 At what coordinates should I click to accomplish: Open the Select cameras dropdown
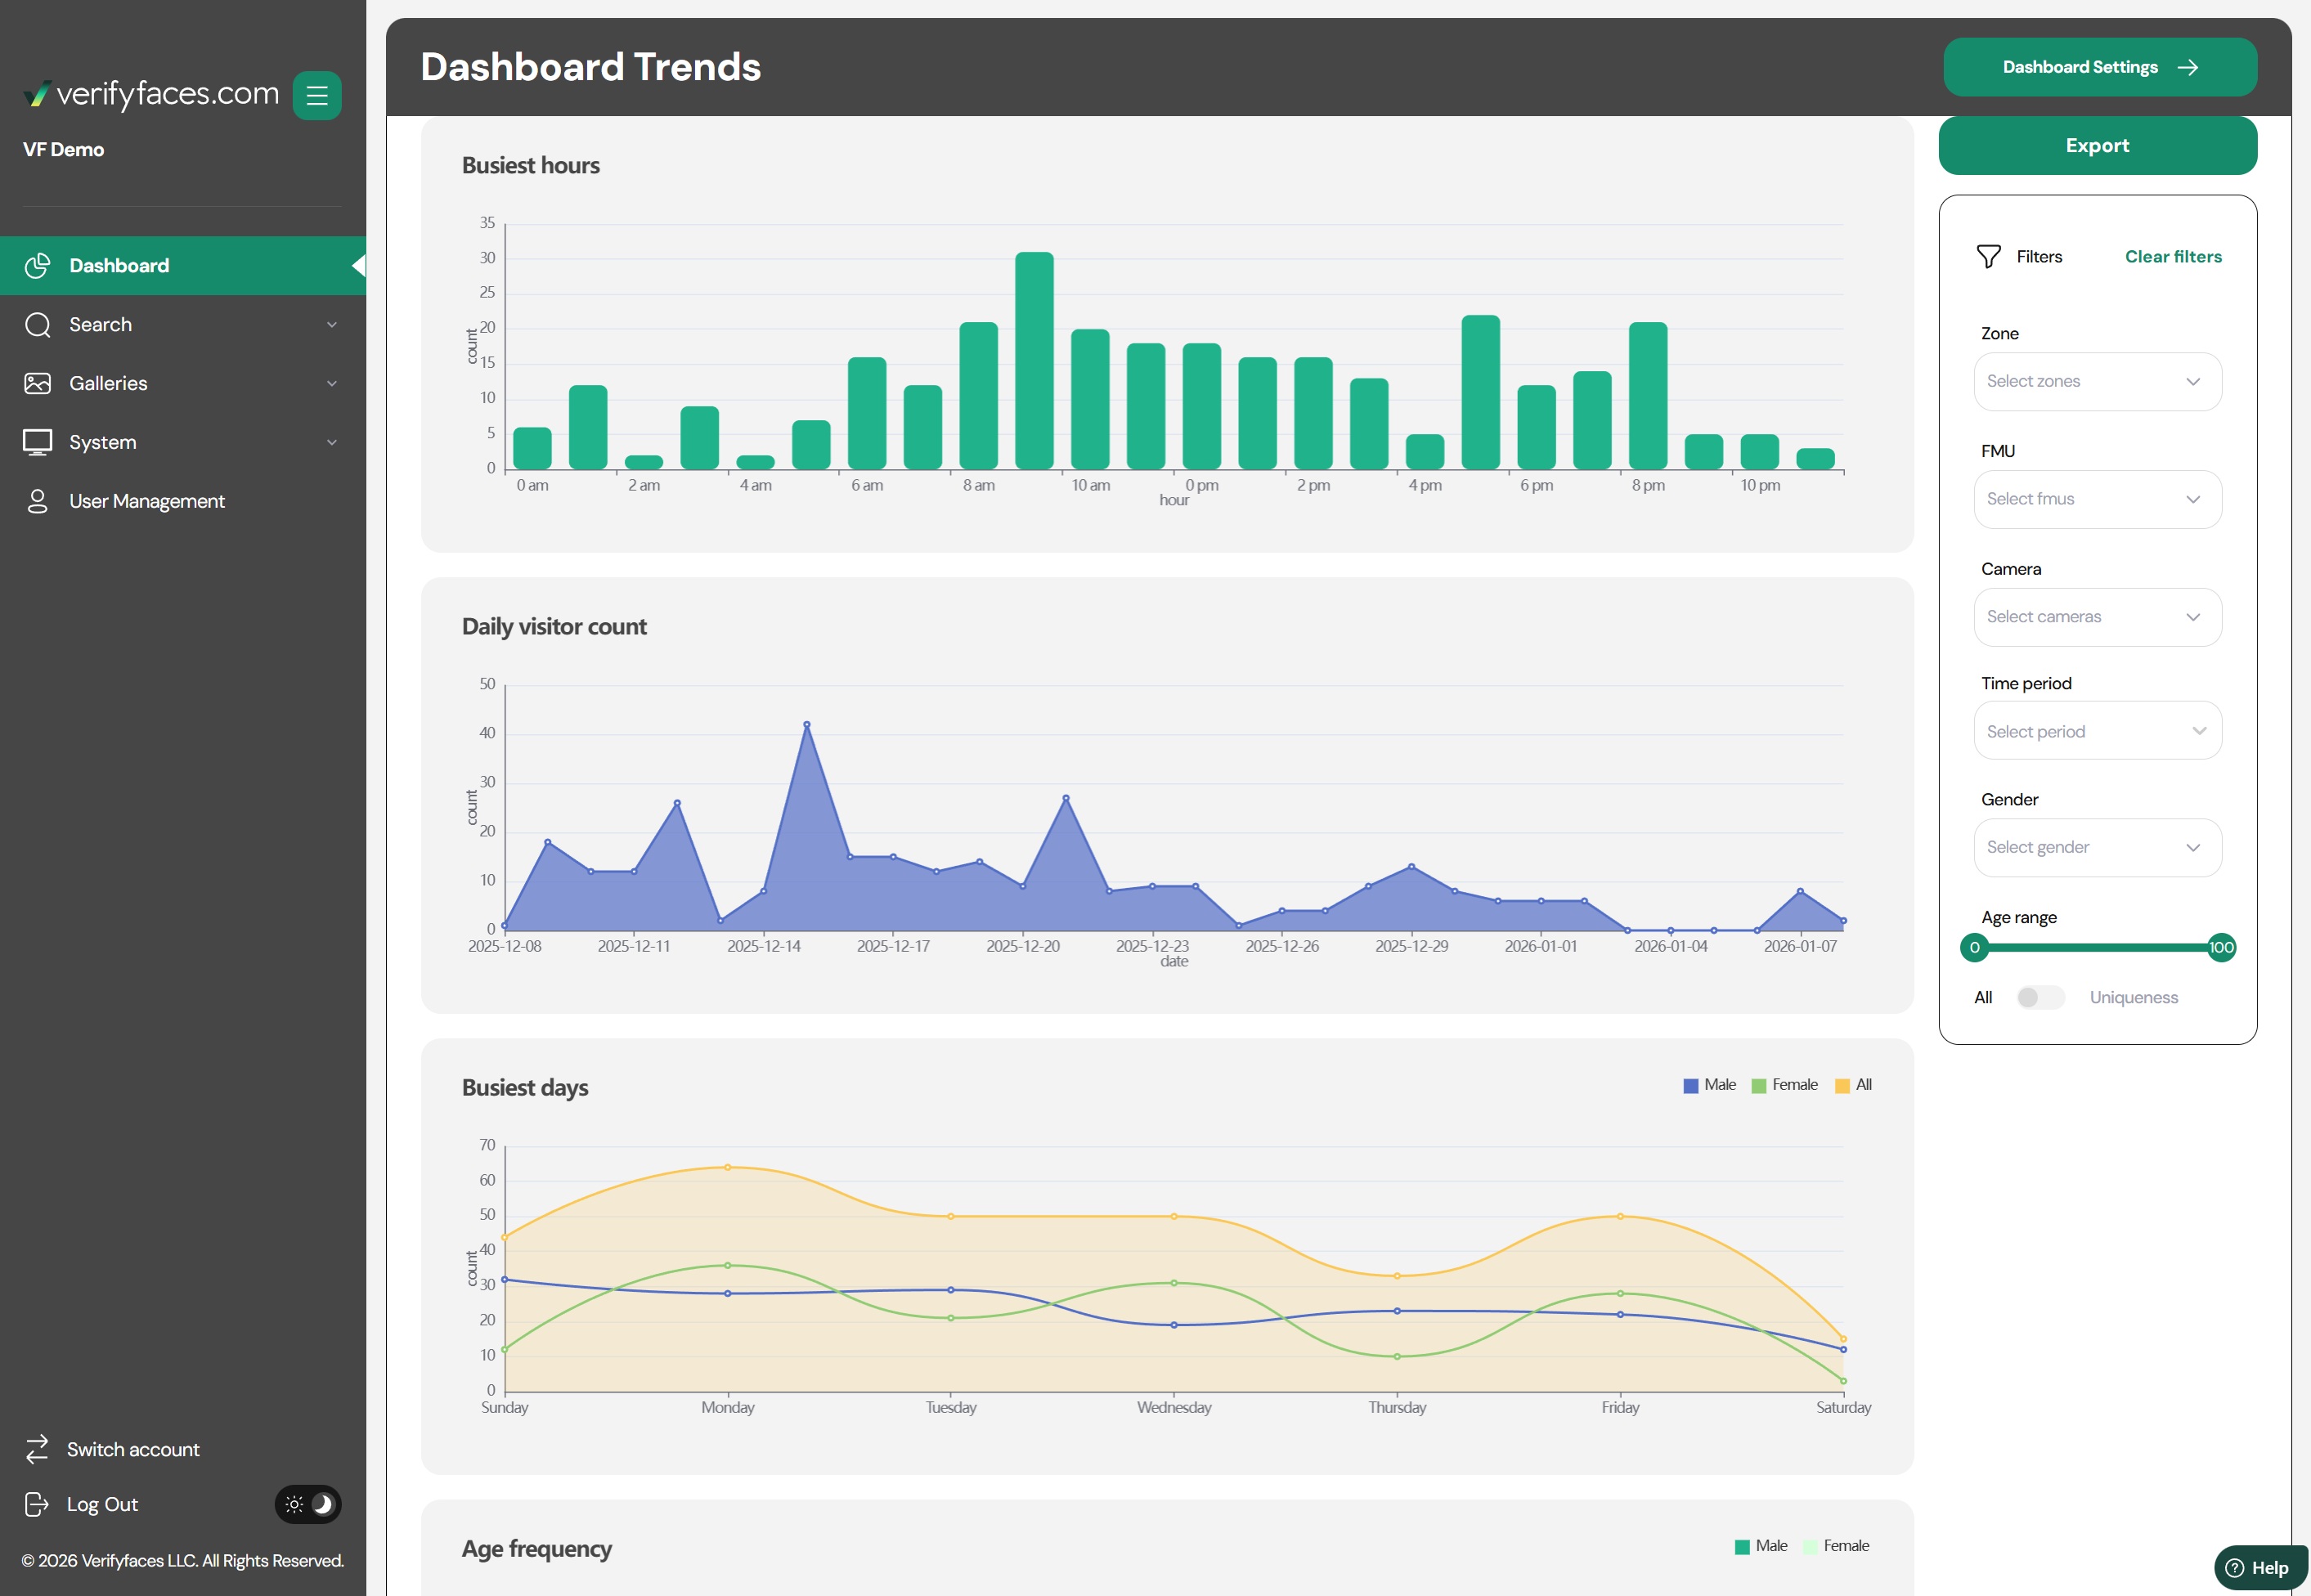[x=2097, y=617]
